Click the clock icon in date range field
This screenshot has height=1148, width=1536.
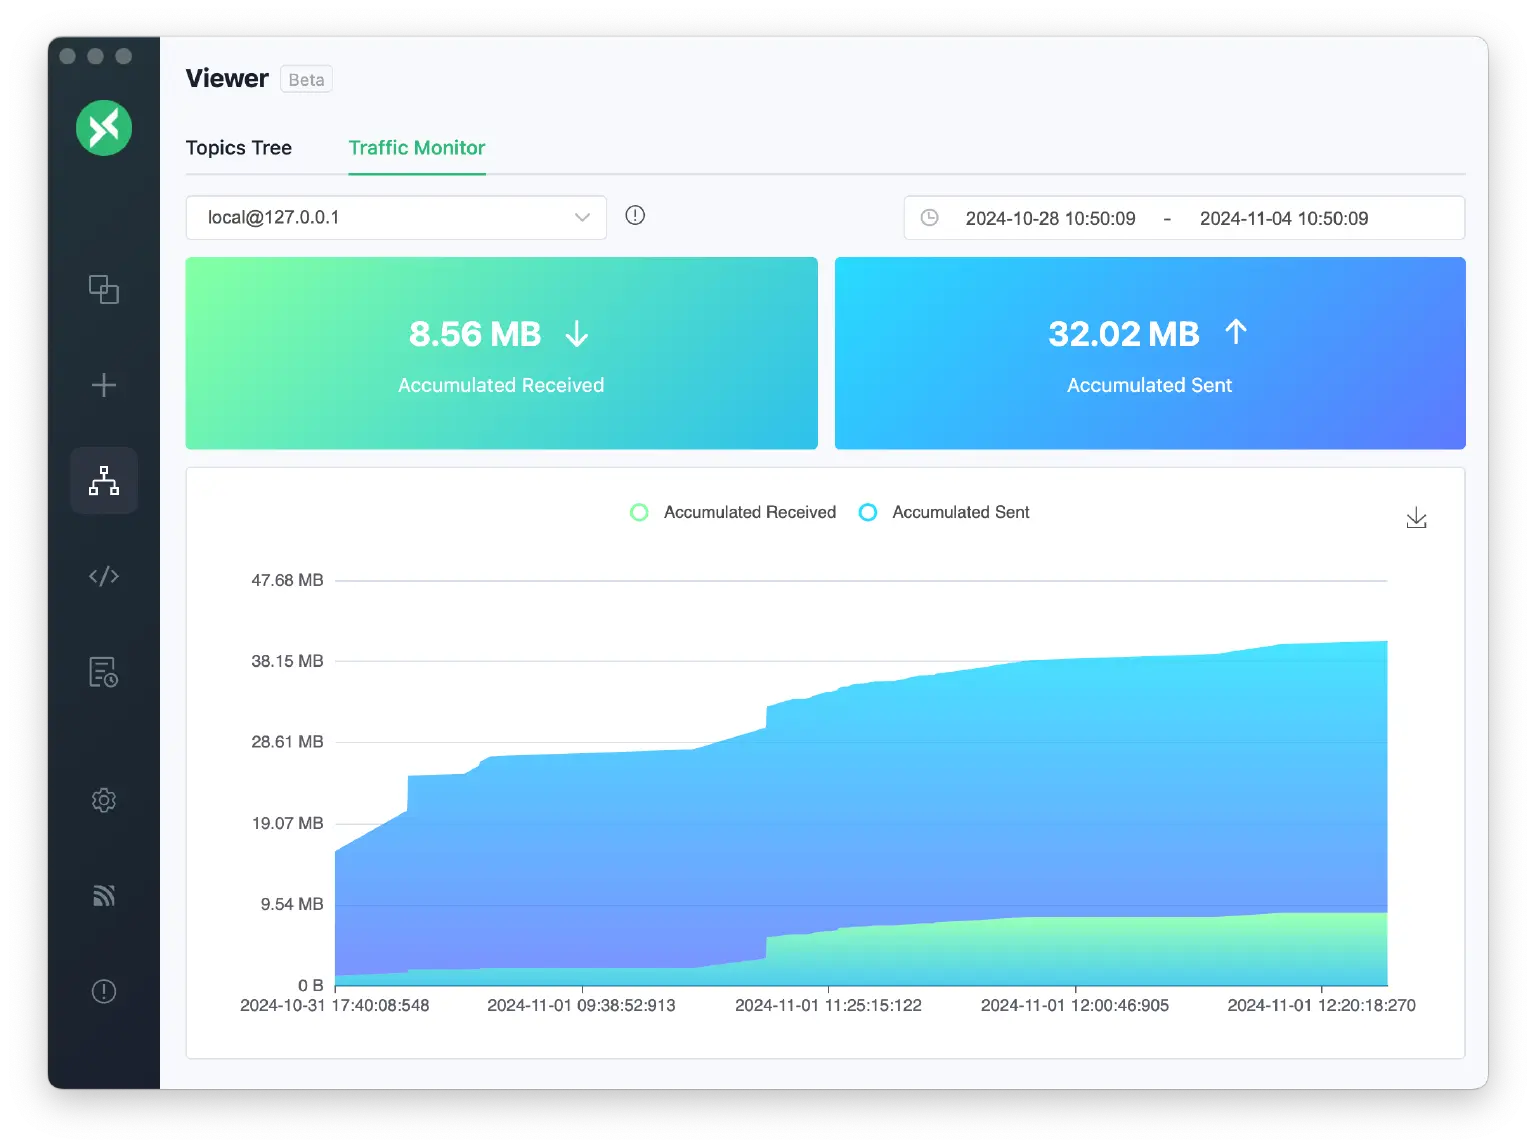929,217
